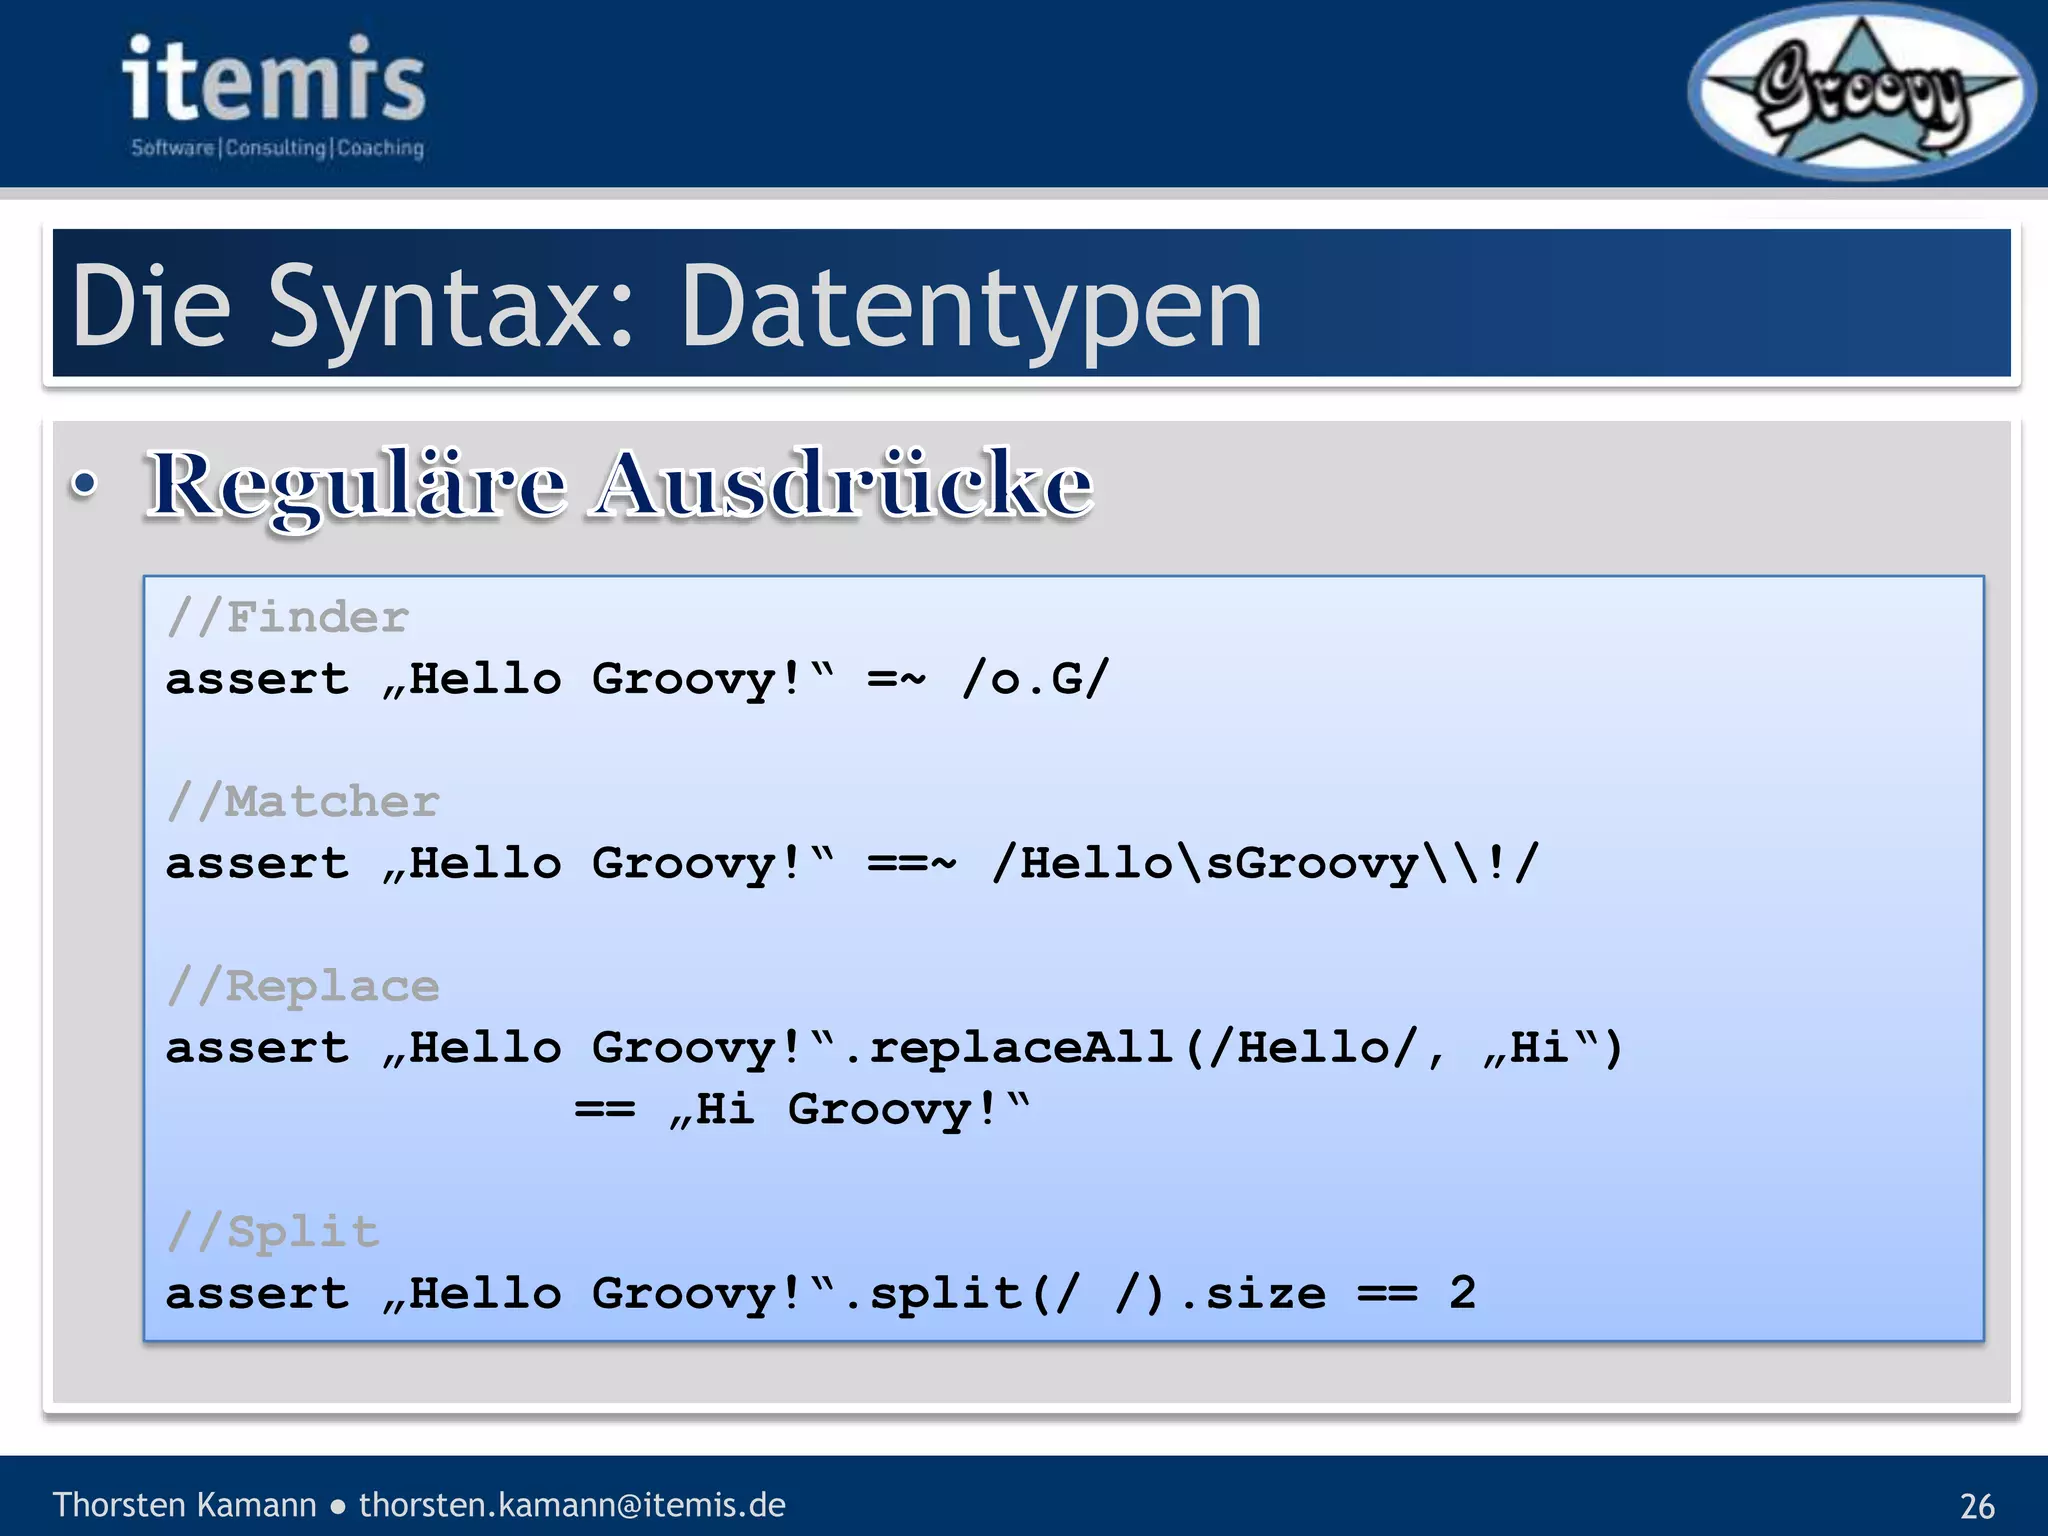Screen dimensions: 2048x1536
Task: Click the .size == 2 expression
Action: (x=1330, y=1293)
